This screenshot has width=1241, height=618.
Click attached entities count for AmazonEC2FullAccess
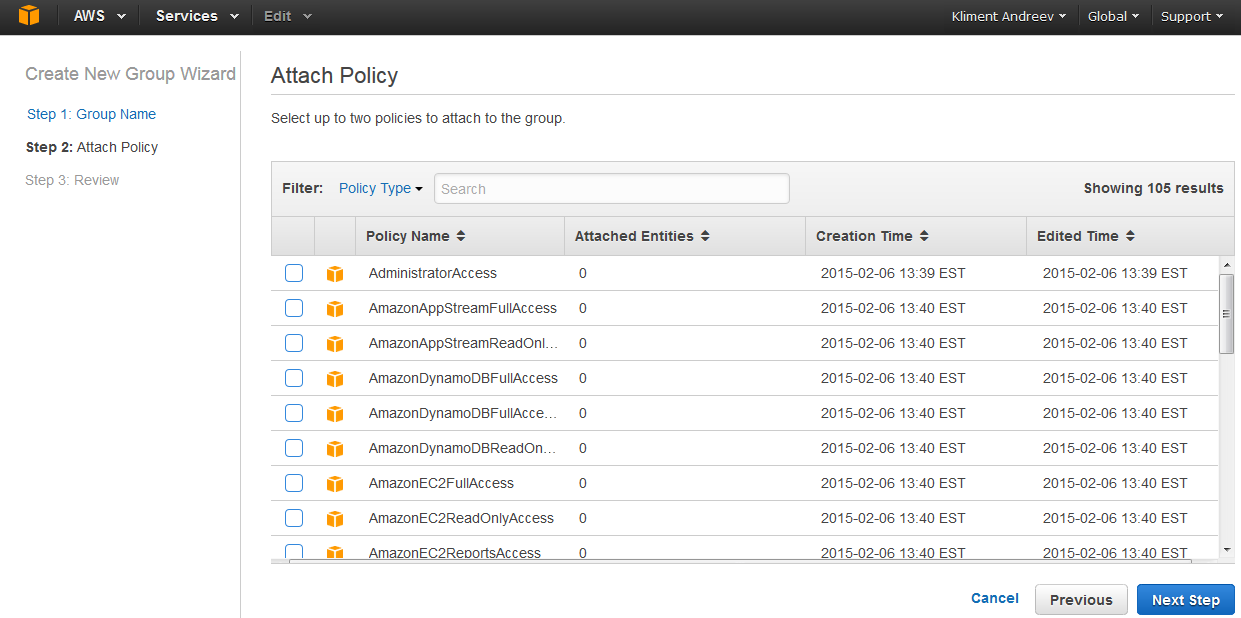click(582, 483)
